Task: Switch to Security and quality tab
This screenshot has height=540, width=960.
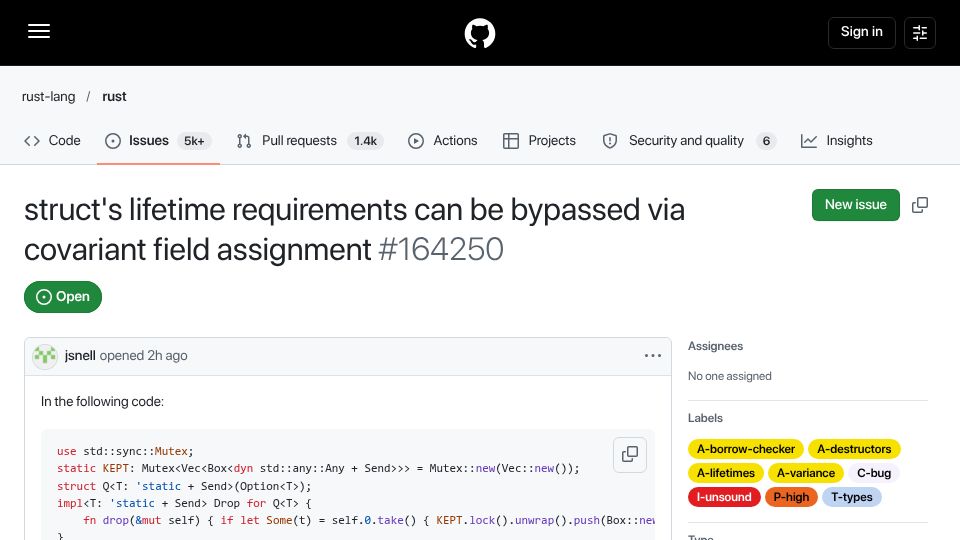Action: click(689, 141)
